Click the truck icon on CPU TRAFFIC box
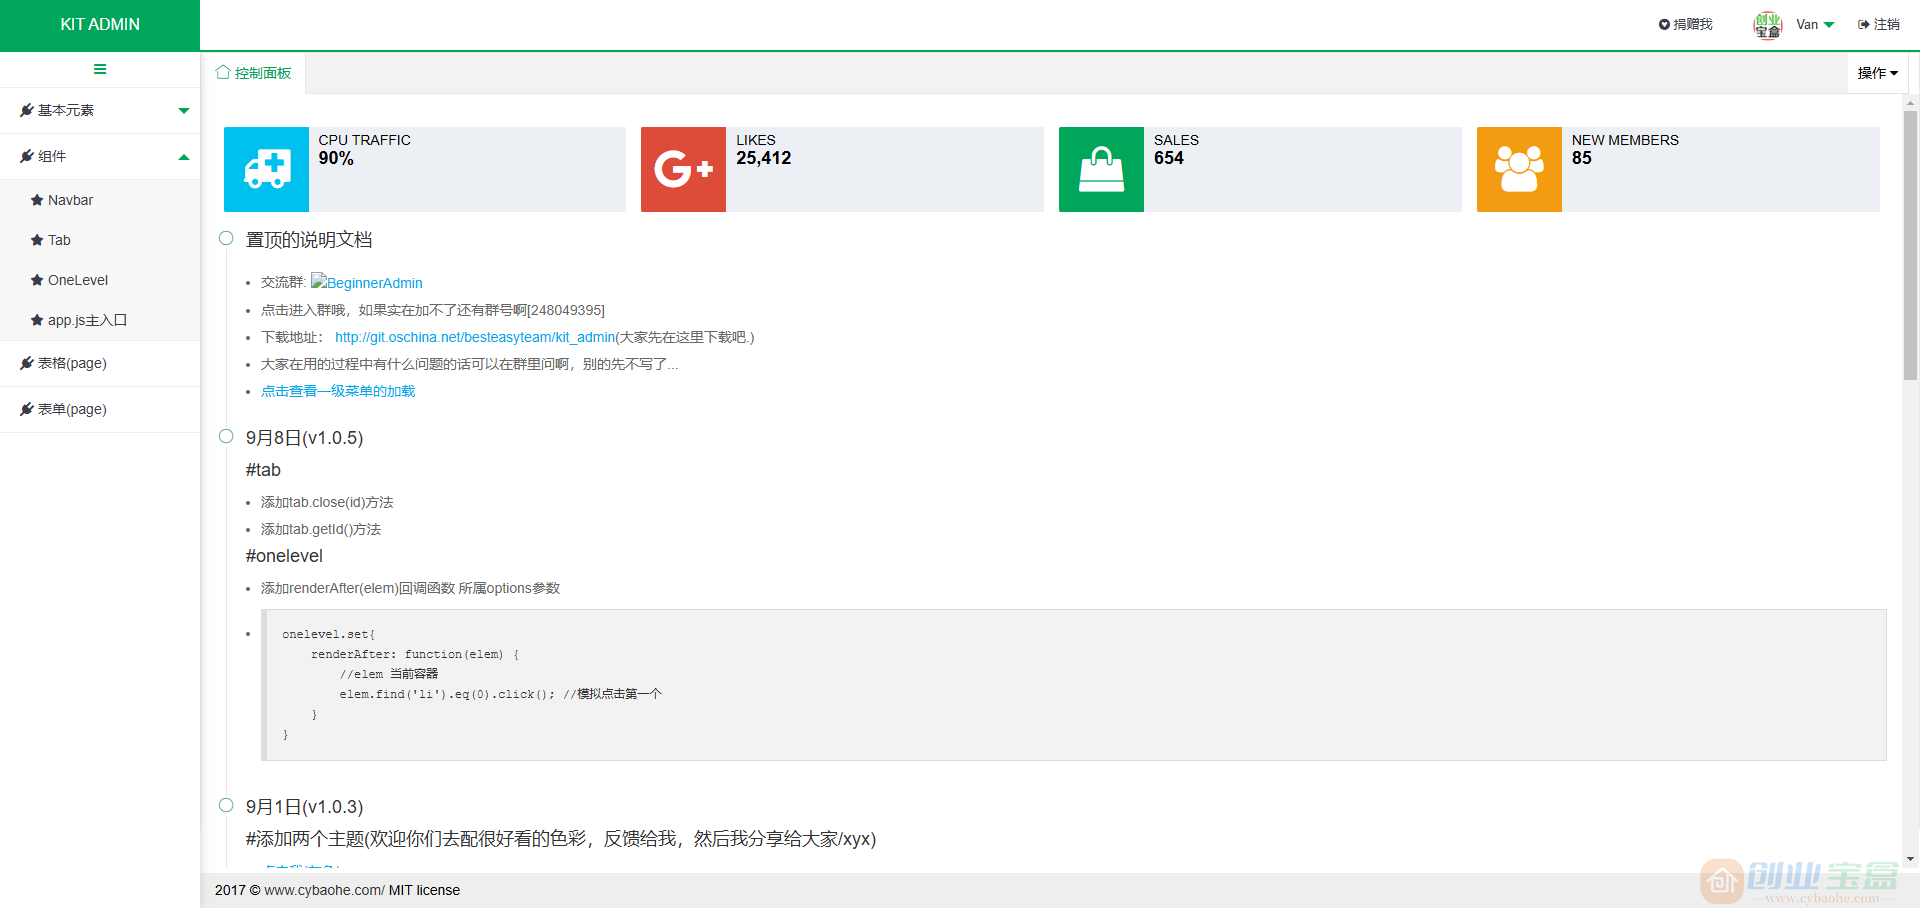 [265, 169]
